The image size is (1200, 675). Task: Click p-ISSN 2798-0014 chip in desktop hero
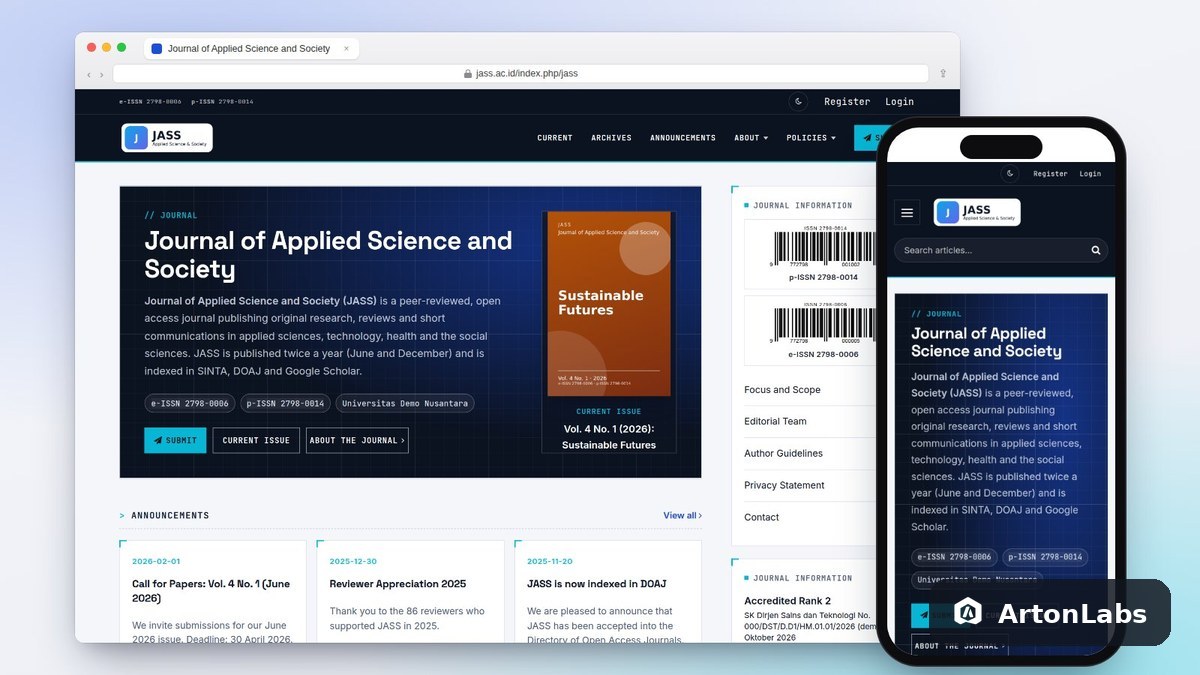[x=285, y=404]
